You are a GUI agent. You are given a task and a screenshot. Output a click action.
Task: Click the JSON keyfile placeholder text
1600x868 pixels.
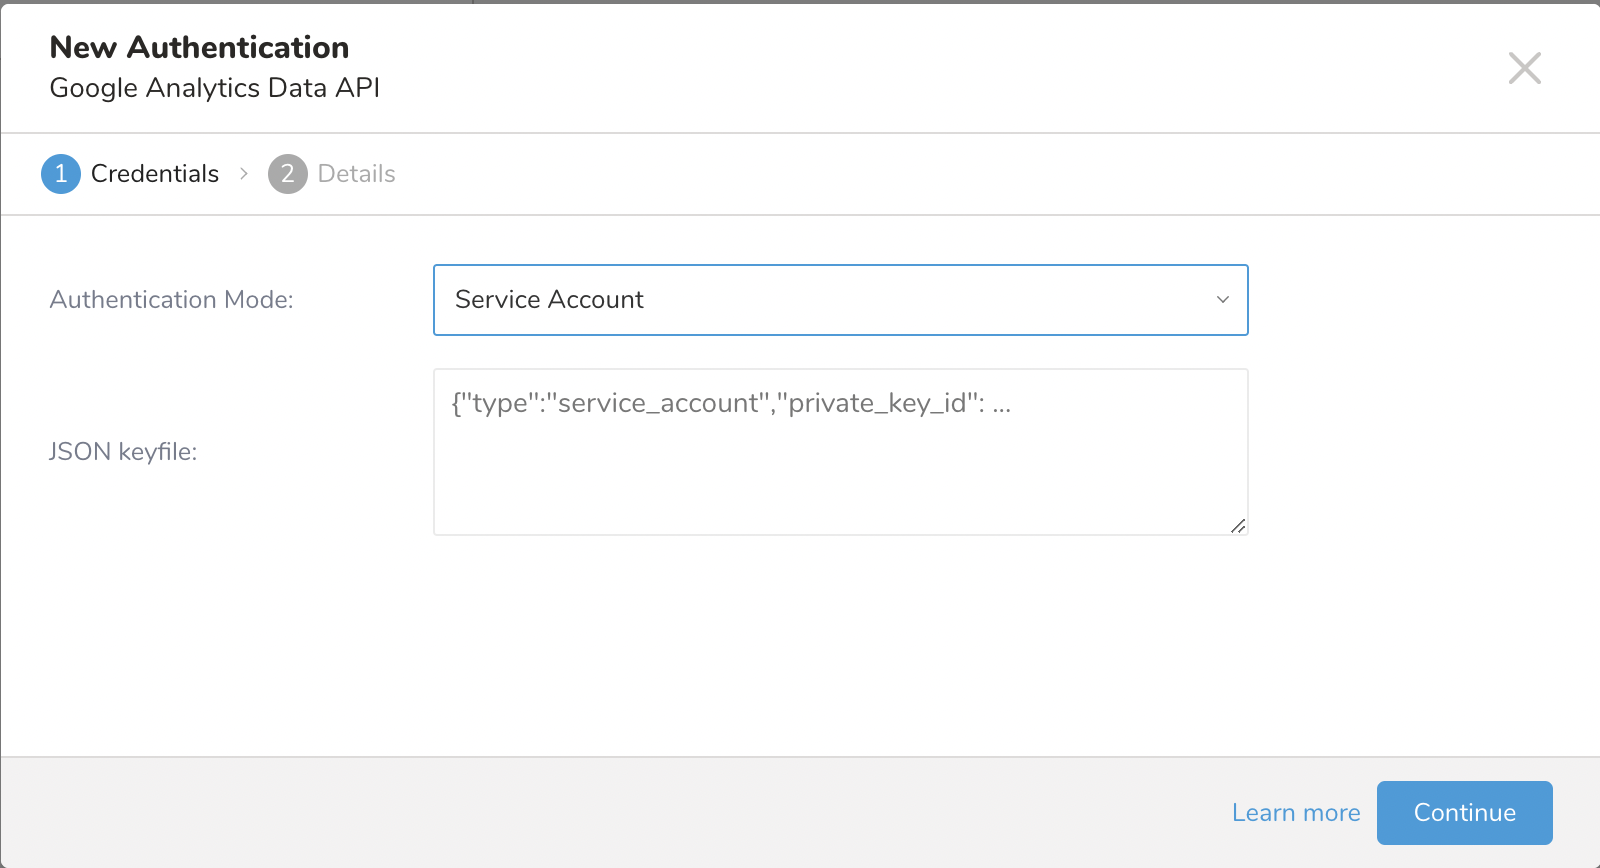pos(731,403)
